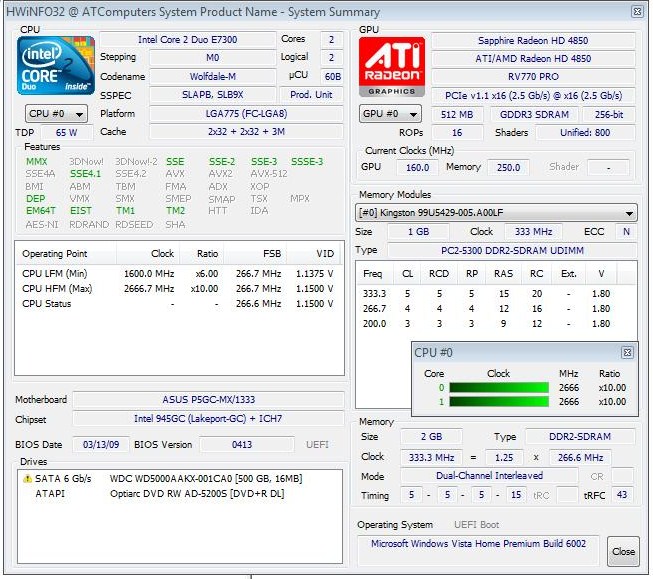Open the CPU #0 selector dropdown
The height and width of the screenshot is (579, 653).
[x=55, y=114]
